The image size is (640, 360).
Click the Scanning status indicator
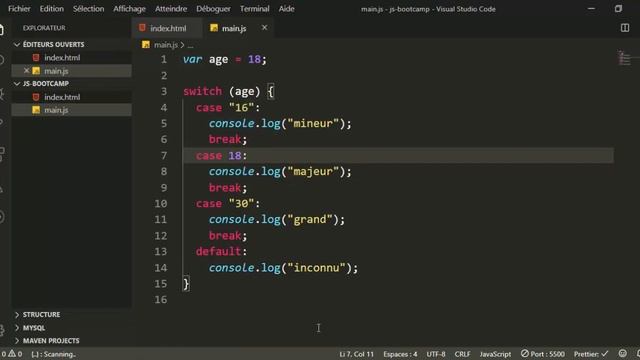tap(53, 354)
